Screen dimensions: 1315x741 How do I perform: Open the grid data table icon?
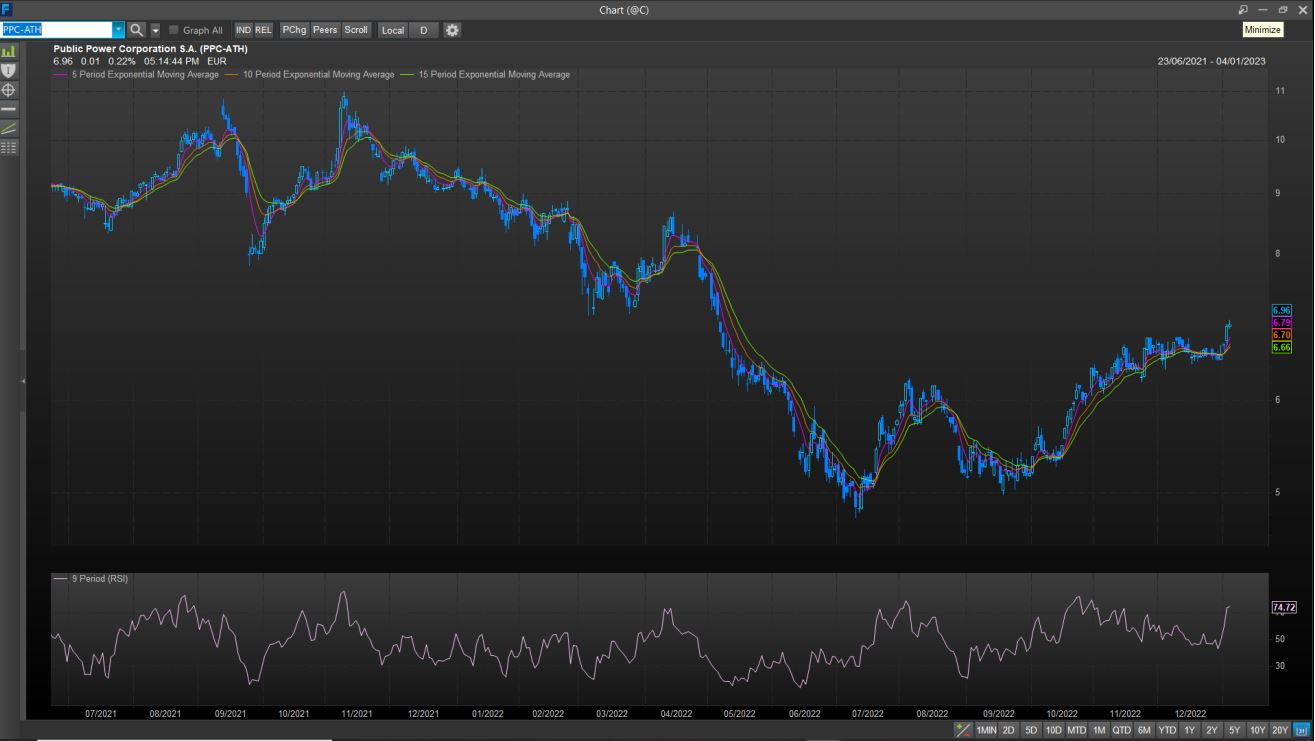(x=9, y=147)
